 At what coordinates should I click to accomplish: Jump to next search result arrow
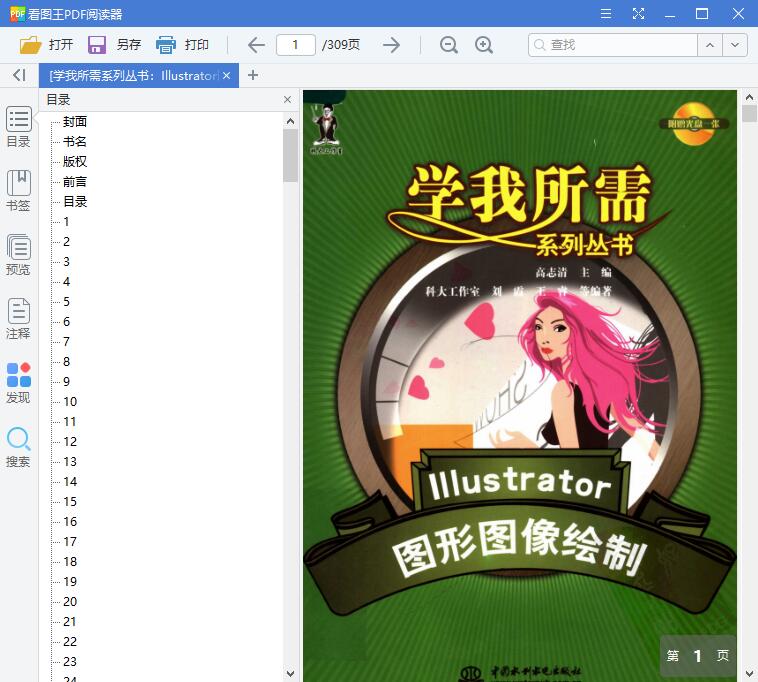pyautogui.click(x=735, y=45)
